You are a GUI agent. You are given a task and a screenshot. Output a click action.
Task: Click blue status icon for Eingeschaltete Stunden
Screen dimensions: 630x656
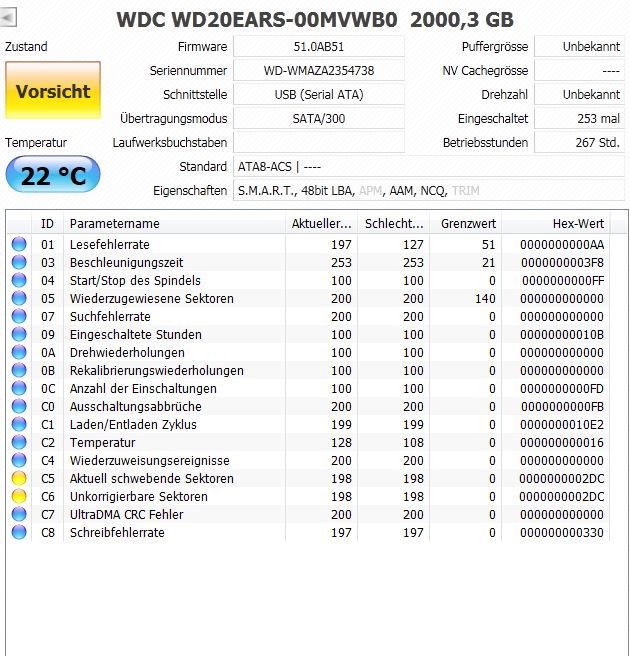pyautogui.click(x=19, y=334)
